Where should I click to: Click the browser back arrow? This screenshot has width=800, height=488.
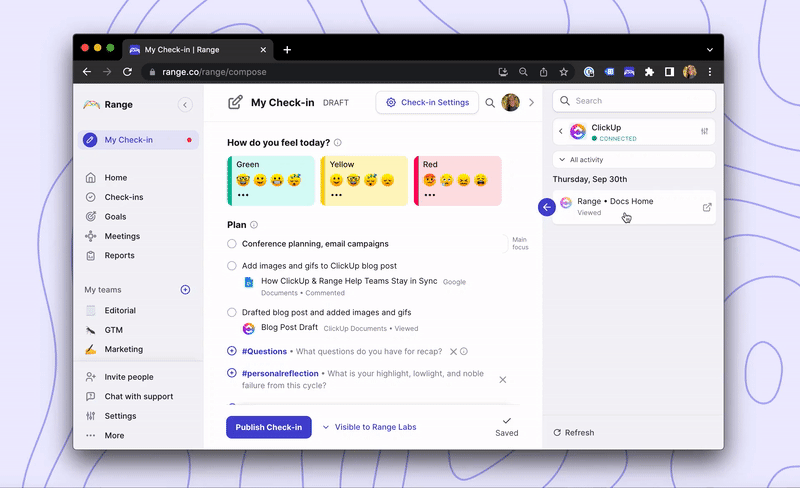pyautogui.click(x=87, y=72)
